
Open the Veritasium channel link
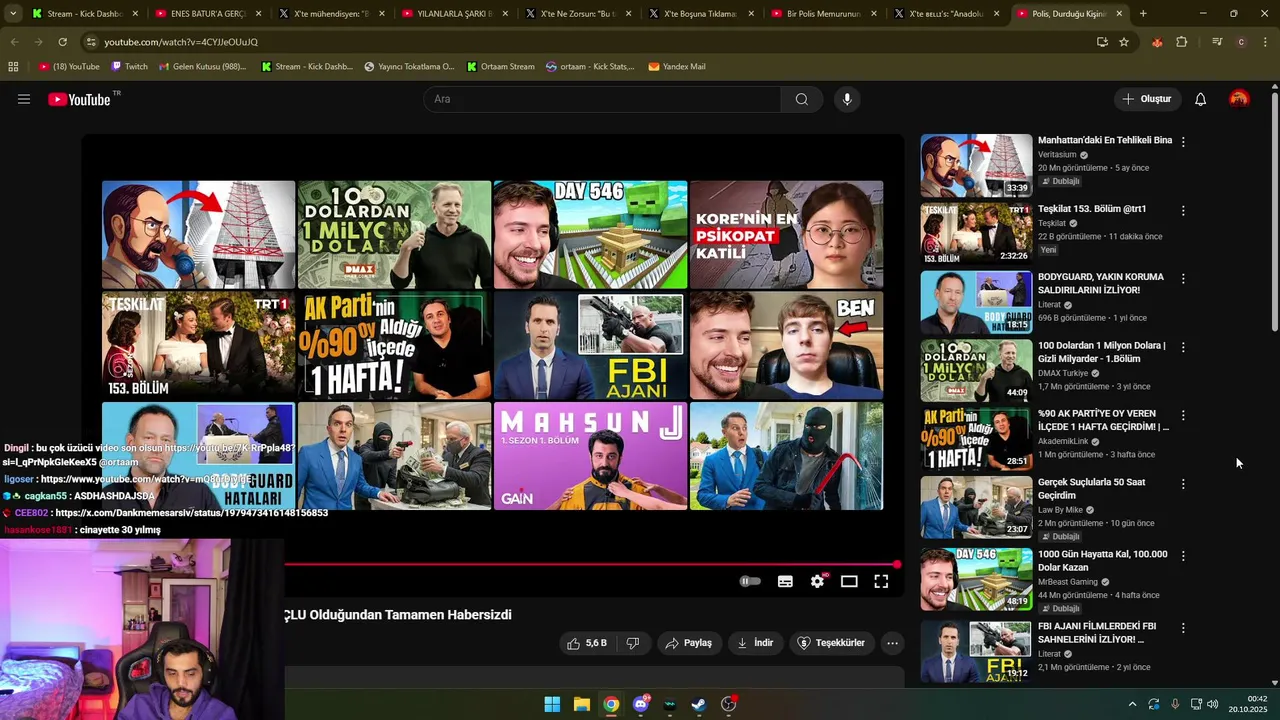click(x=1057, y=155)
